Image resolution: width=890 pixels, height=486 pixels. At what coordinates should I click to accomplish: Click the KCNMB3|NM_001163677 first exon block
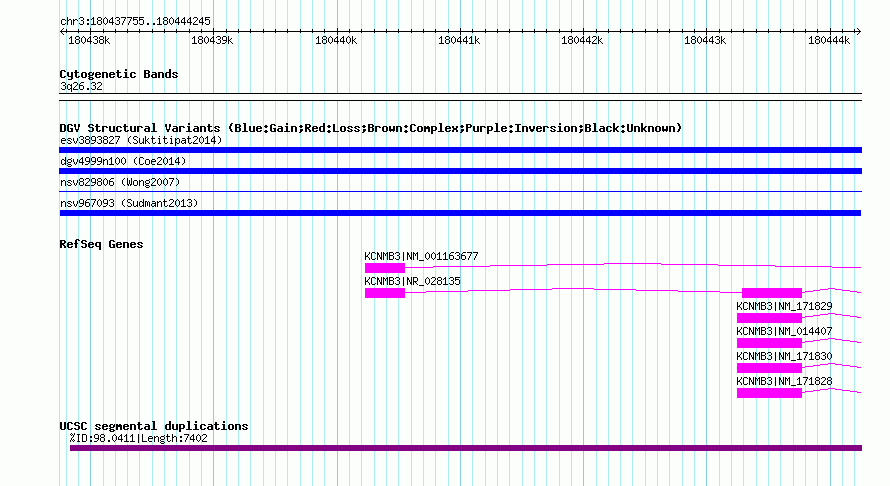(385, 268)
